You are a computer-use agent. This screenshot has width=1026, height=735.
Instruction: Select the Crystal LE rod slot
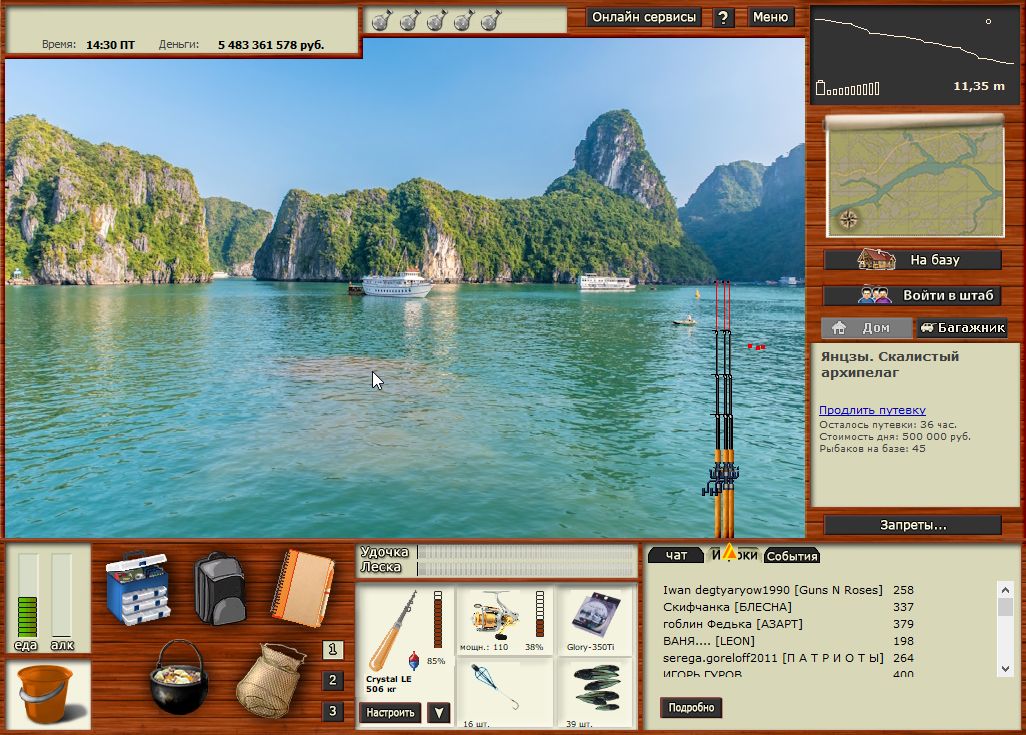coord(405,643)
